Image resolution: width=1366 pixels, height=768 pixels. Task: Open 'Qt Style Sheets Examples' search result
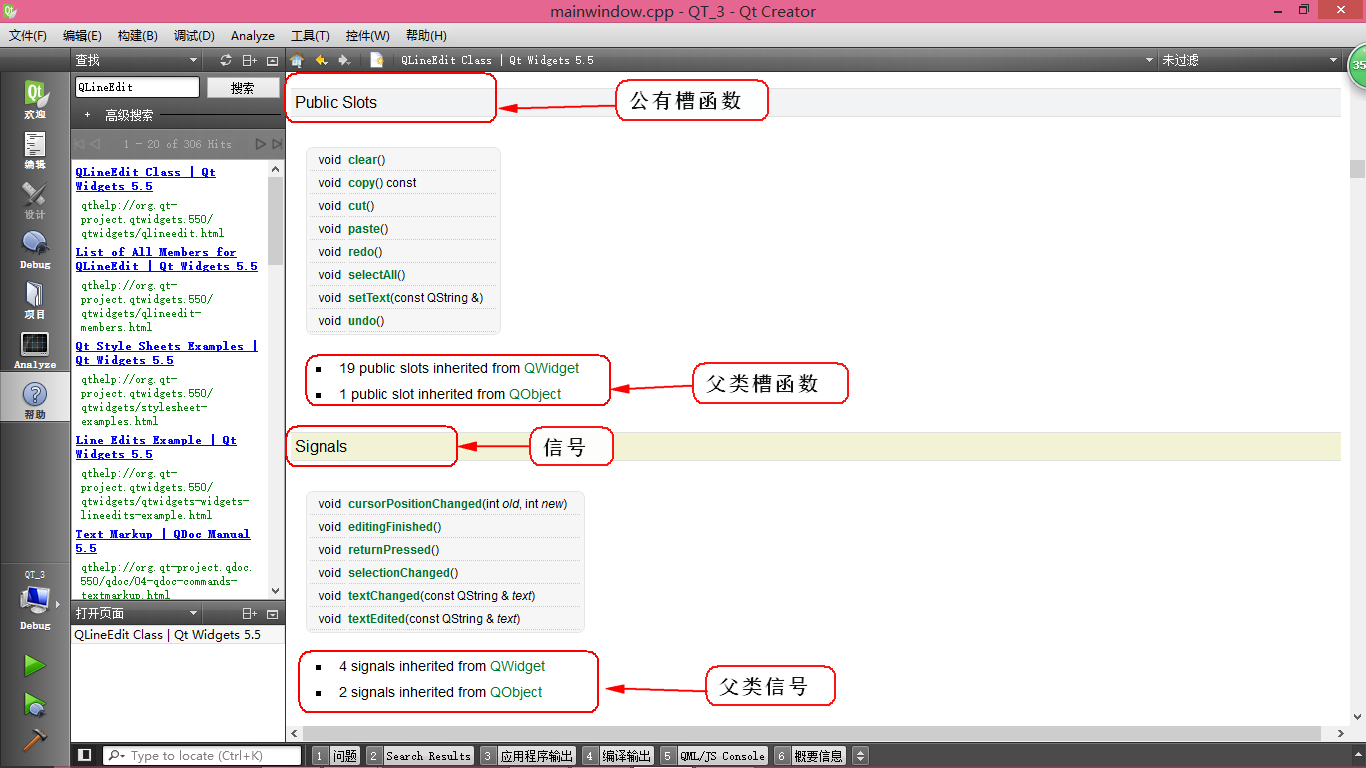click(x=166, y=353)
